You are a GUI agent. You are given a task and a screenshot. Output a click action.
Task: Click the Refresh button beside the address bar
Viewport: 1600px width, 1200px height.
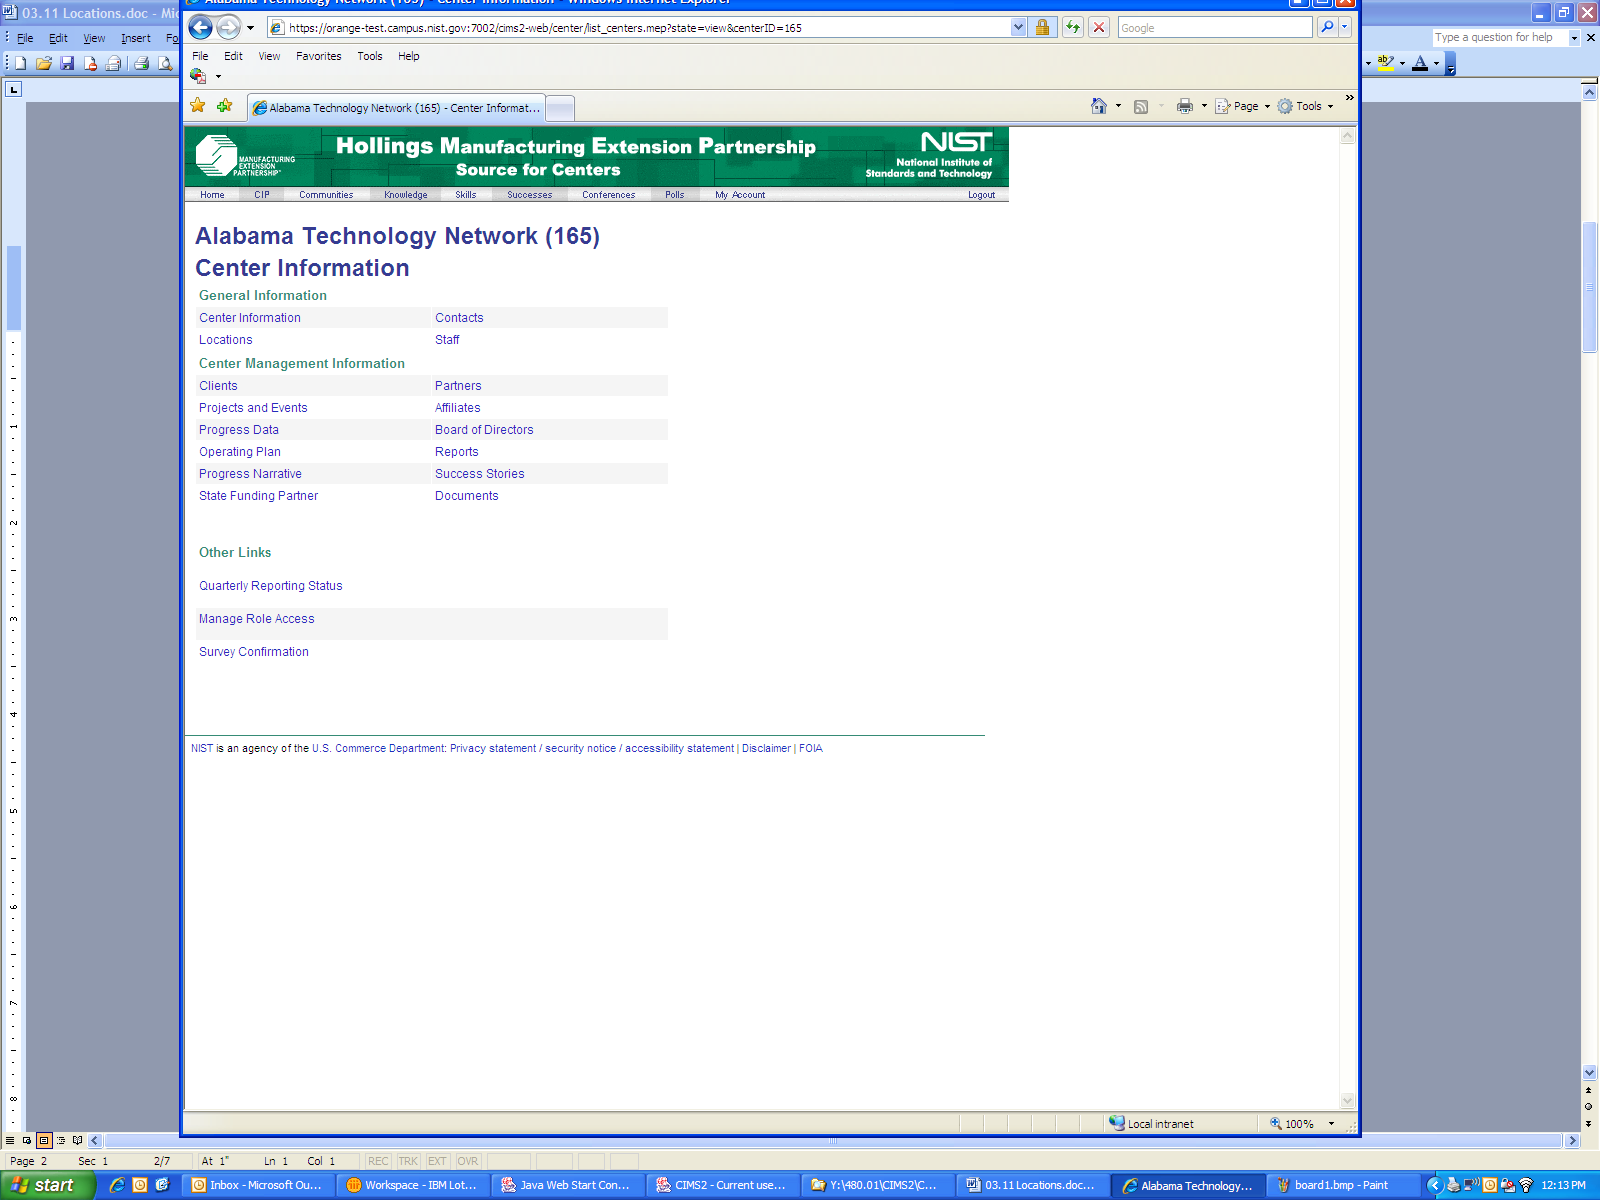click(x=1073, y=27)
